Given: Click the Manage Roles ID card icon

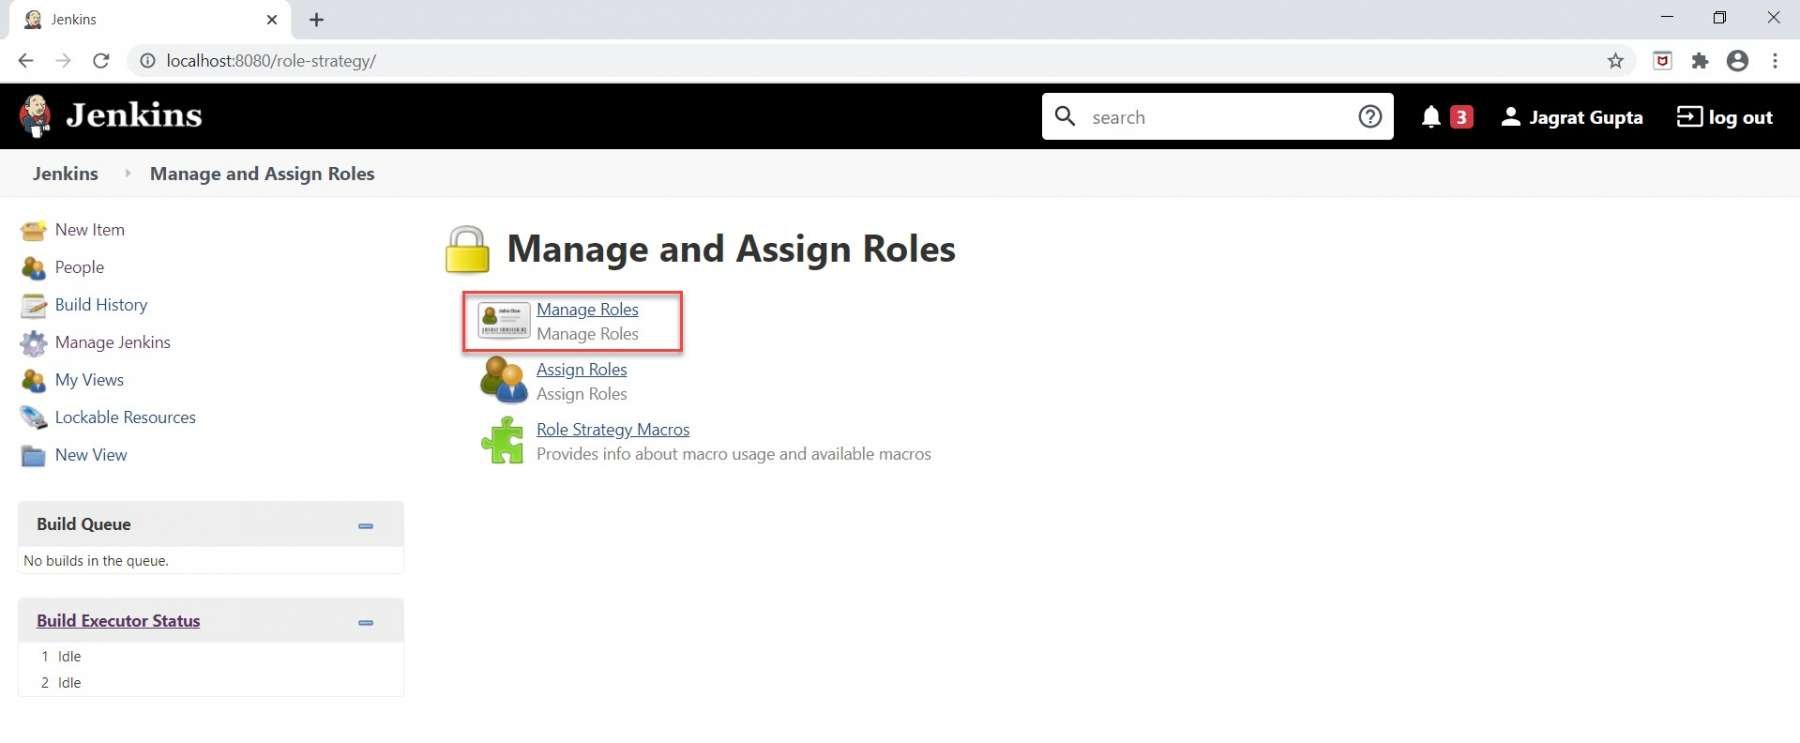Looking at the screenshot, I should click(503, 321).
